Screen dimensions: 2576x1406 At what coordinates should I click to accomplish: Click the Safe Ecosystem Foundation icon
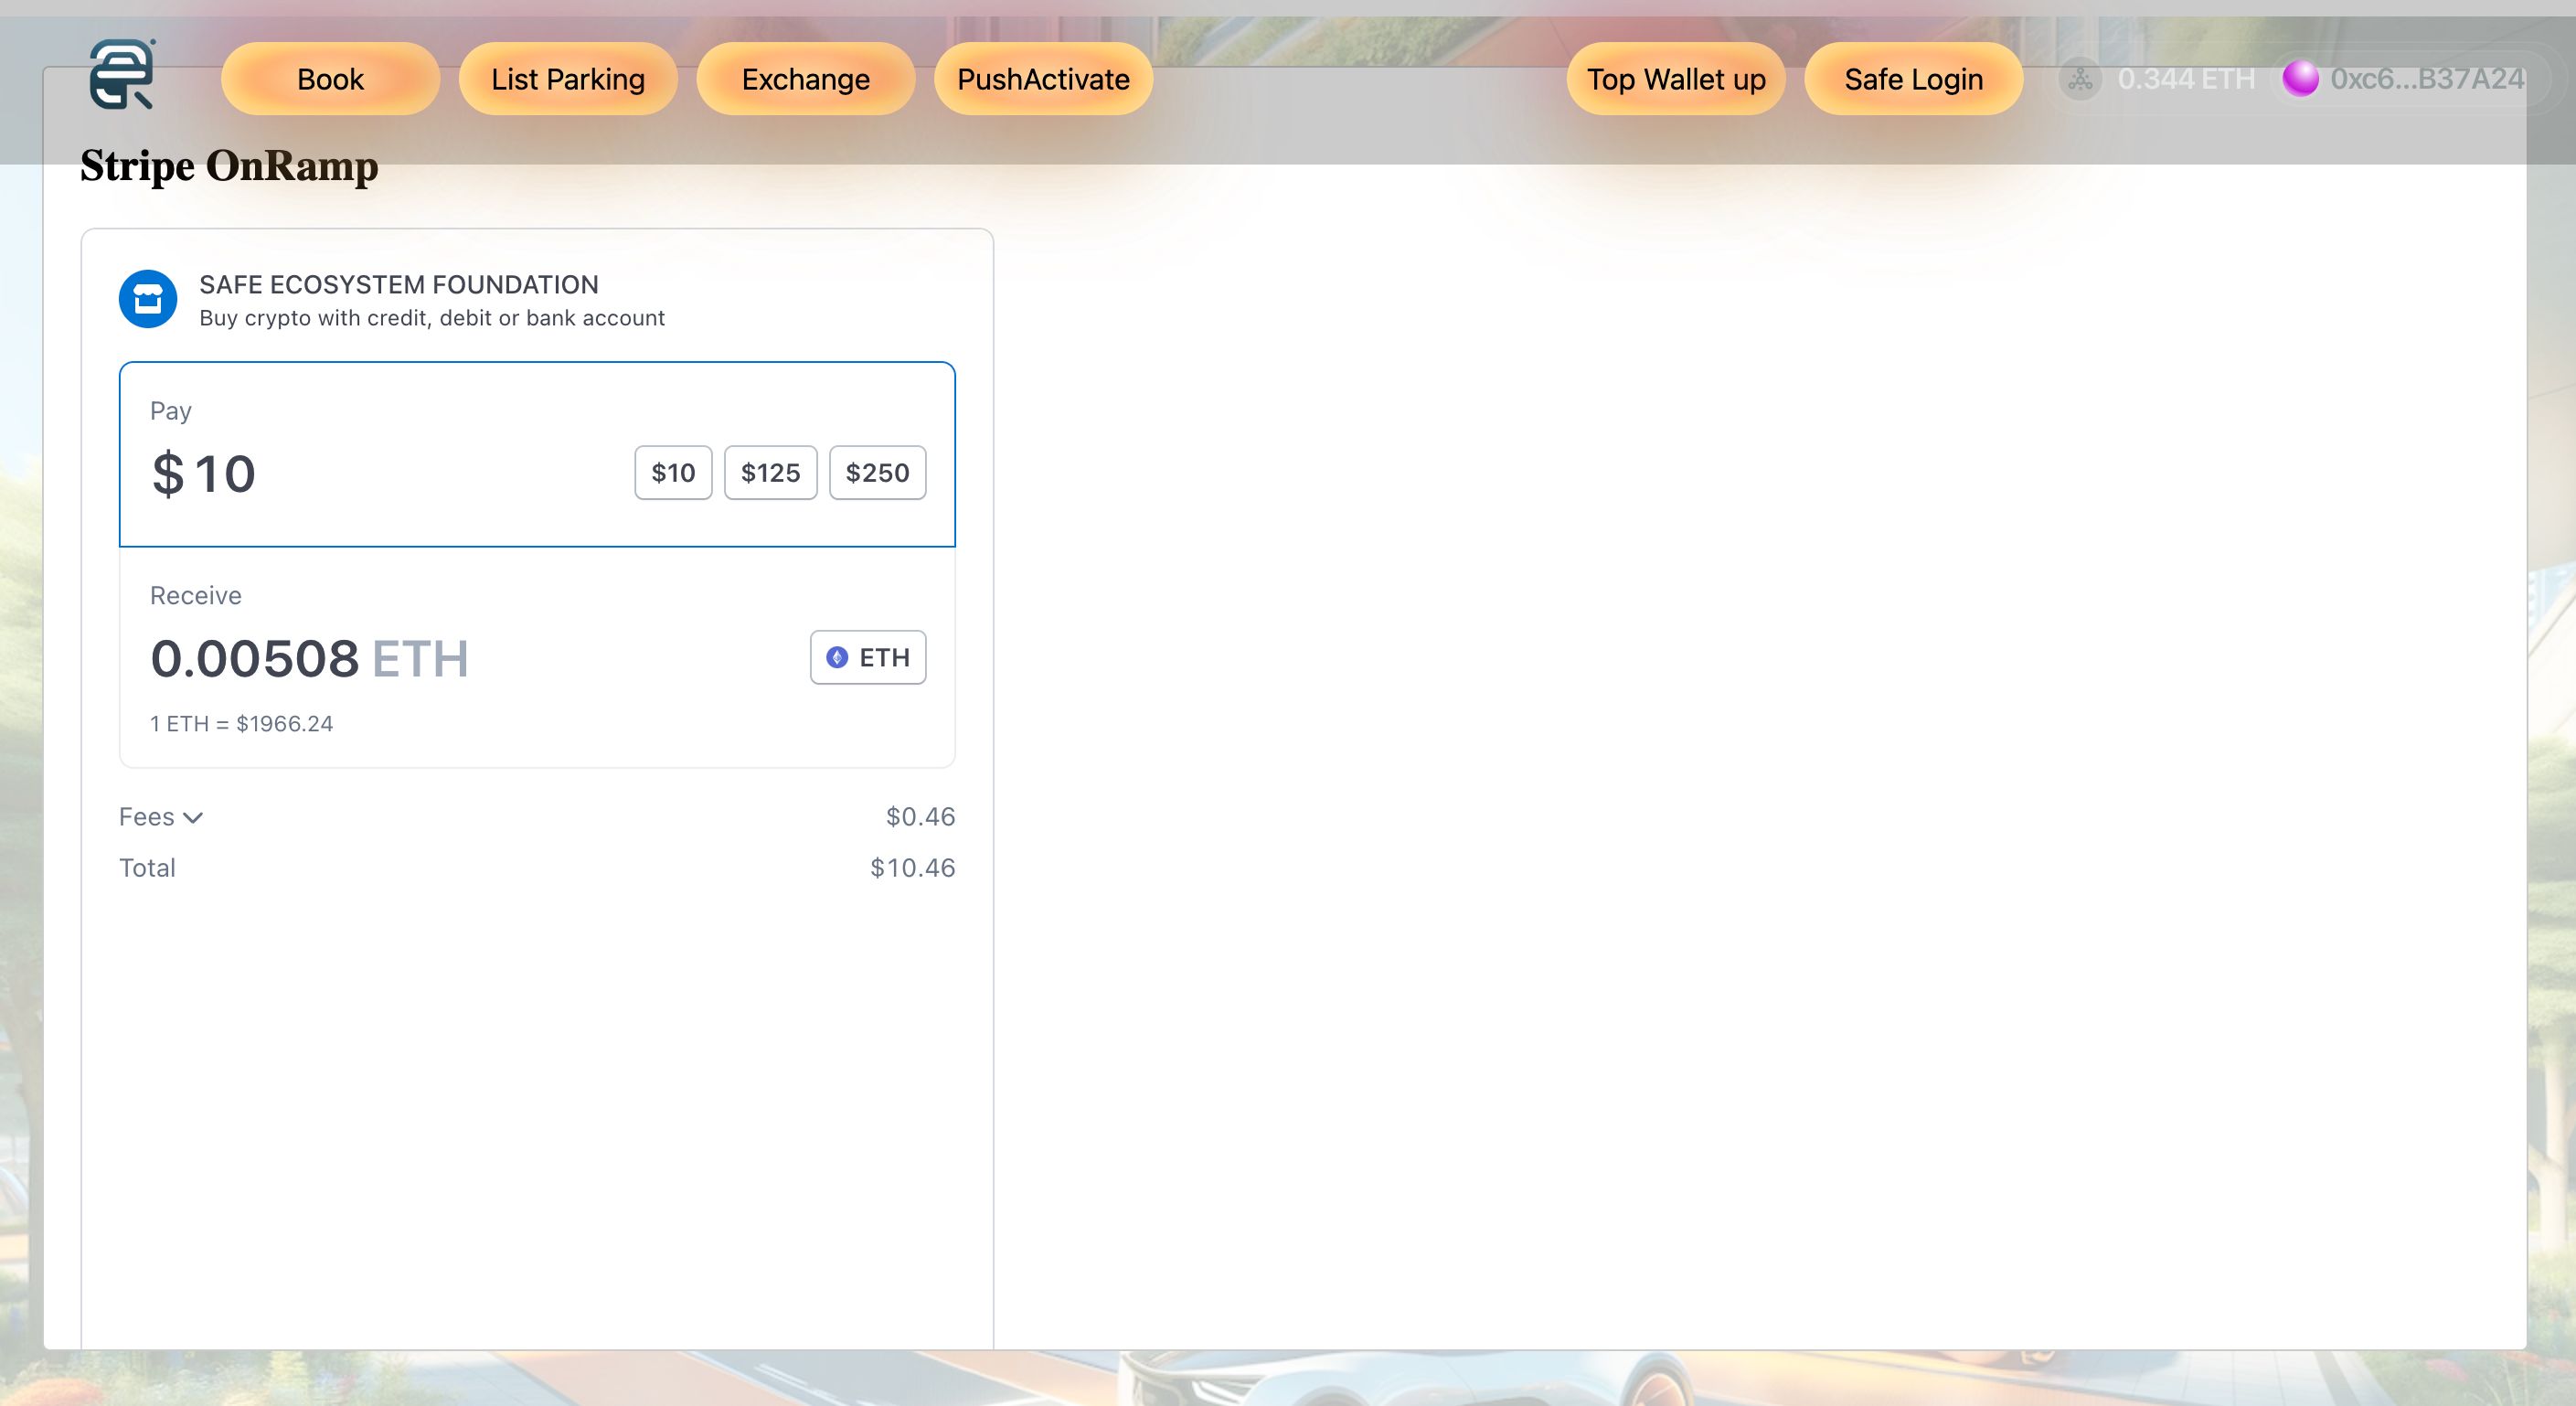[145, 298]
